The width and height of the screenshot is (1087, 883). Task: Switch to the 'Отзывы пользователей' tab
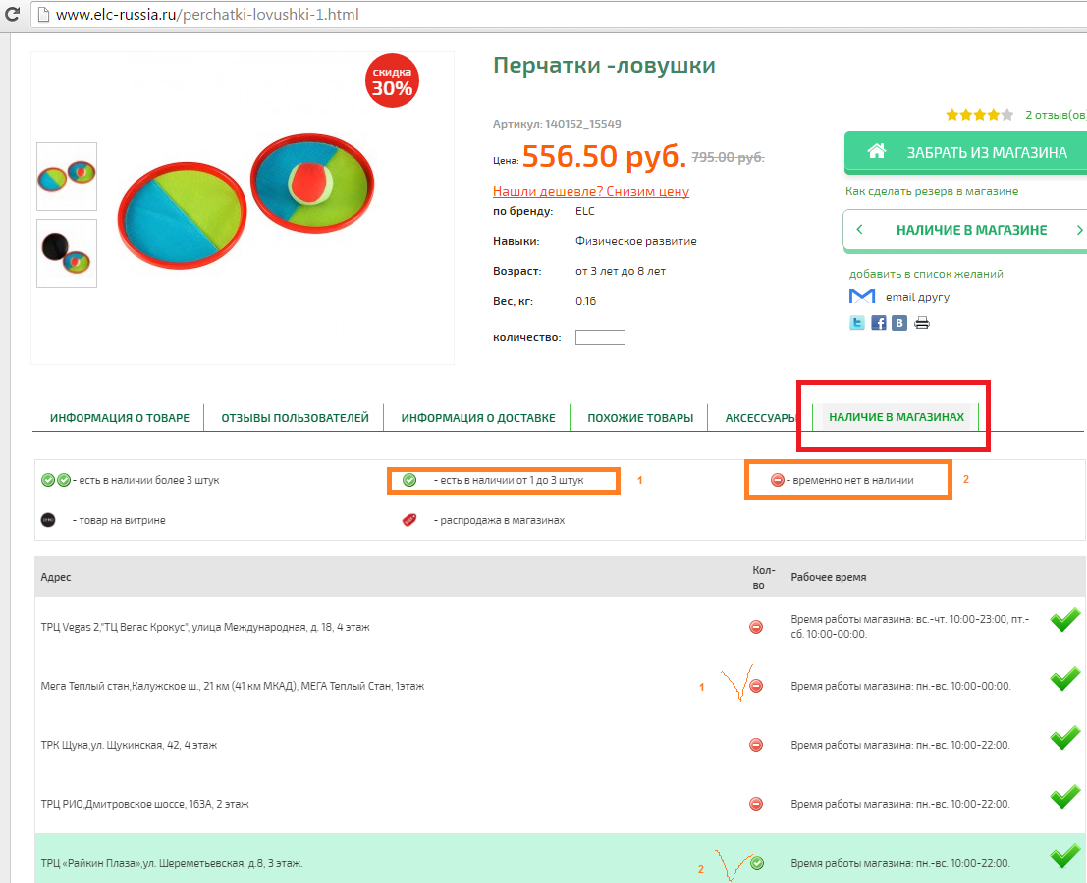coord(295,418)
